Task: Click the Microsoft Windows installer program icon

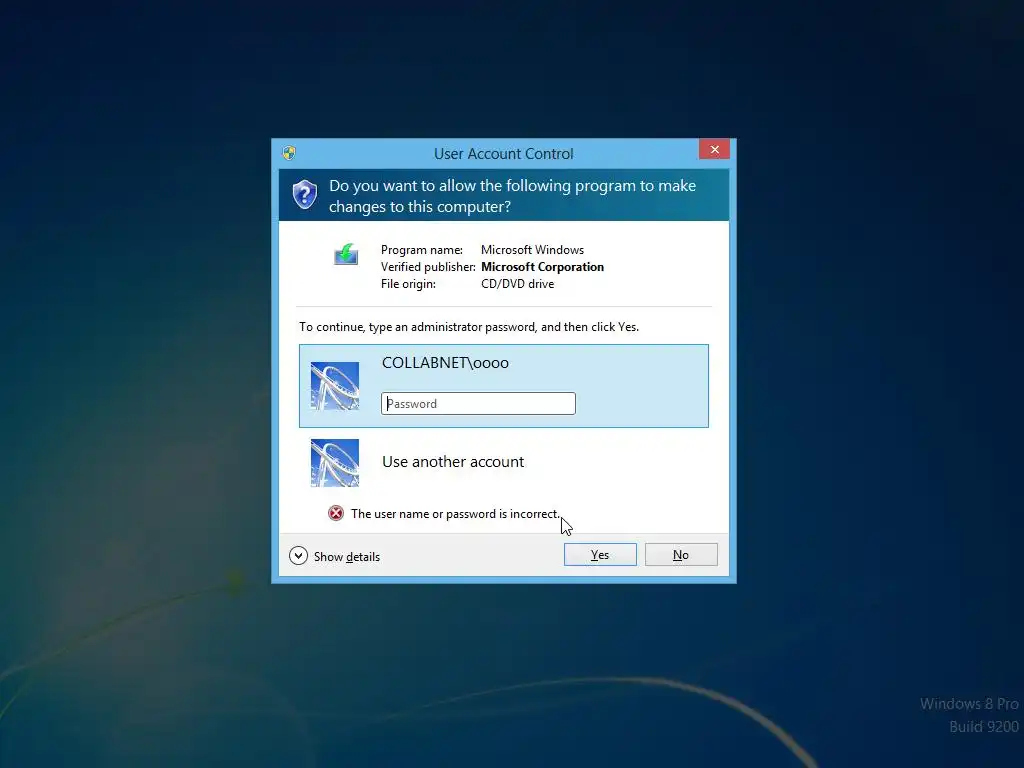Action: point(346,254)
